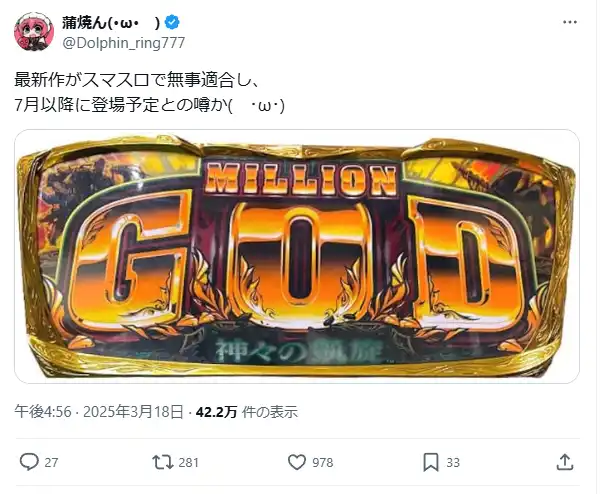Click the 281 reposts count
The width and height of the screenshot is (602, 494).
point(189,463)
